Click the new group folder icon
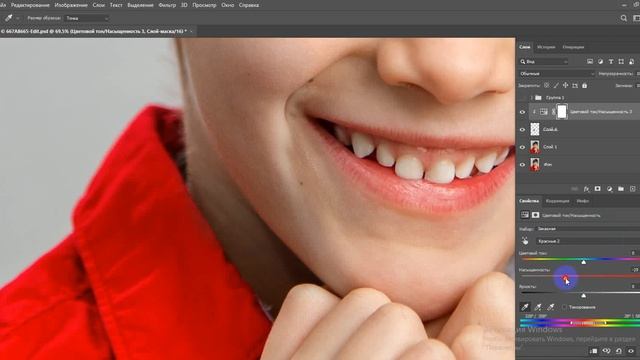 click(x=621, y=189)
